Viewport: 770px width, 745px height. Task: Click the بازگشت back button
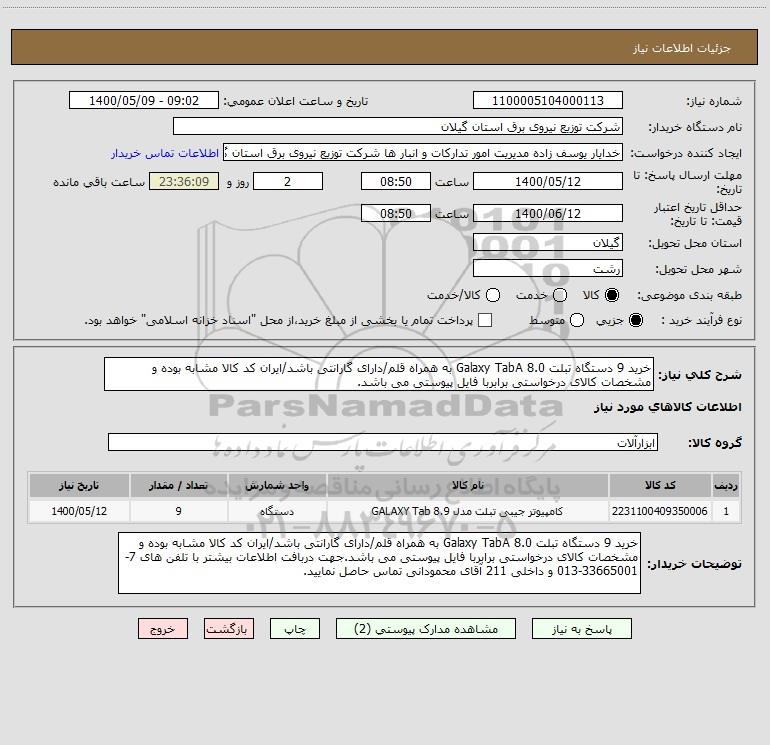(x=229, y=629)
